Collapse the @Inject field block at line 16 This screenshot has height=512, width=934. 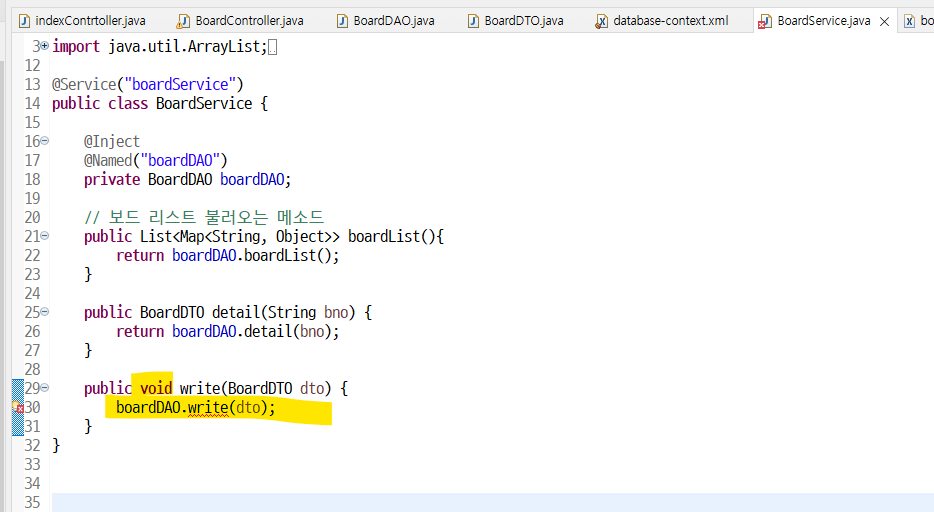[45, 141]
